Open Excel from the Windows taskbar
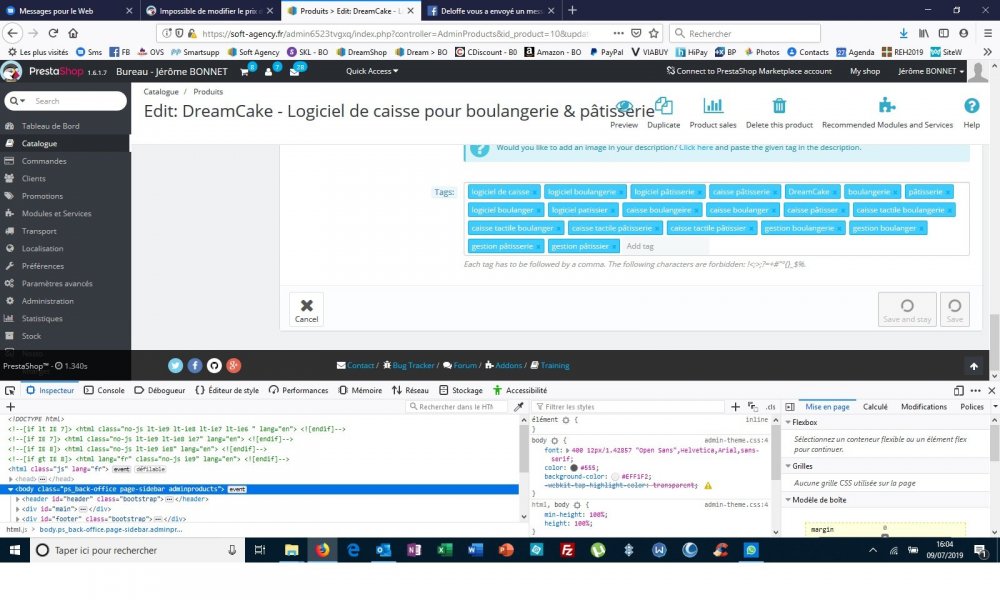This screenshot has width=1000, height=600. [x=445, y=550]
